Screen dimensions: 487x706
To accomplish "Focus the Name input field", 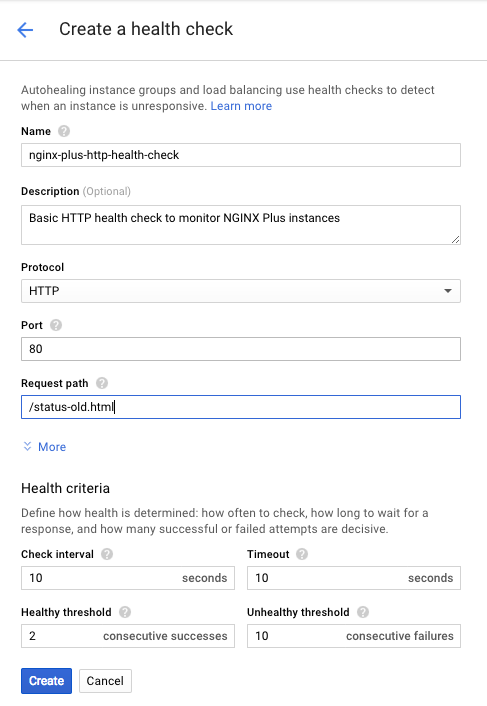I will tap(241, 155).
